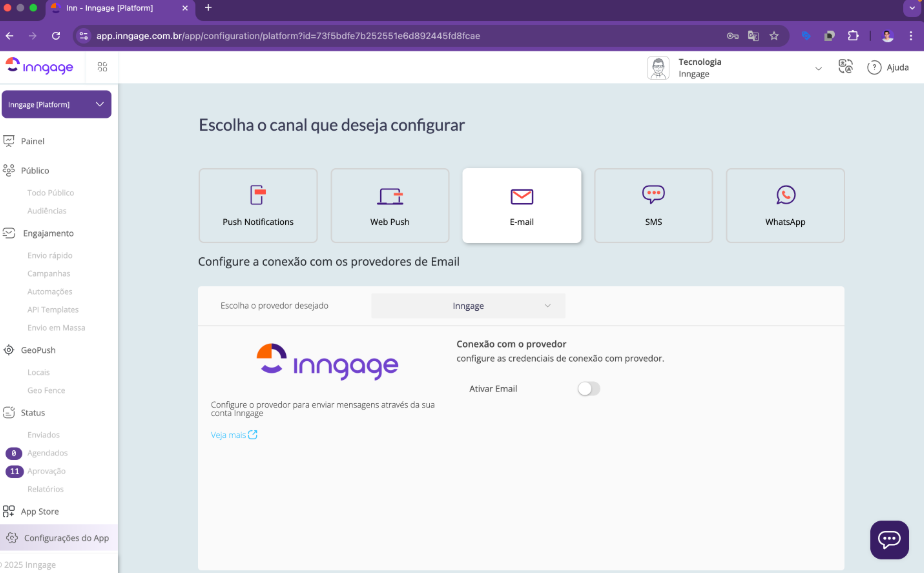Click the browser translate icon
The image size is (924, 573).
[x=753, y=36]
